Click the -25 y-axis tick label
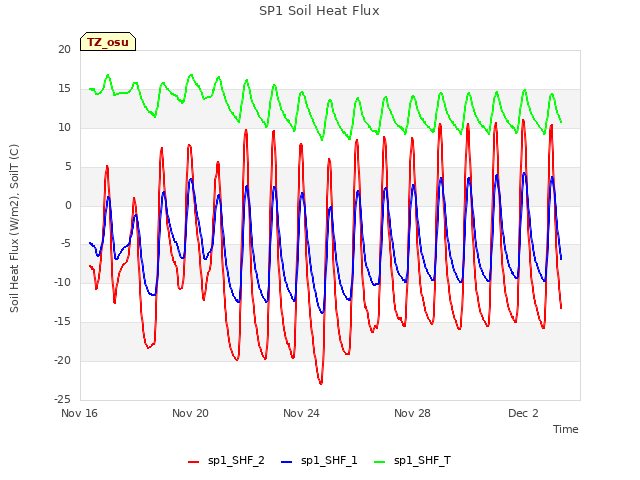Screen dimensions: 640x480 pos(63,399)
